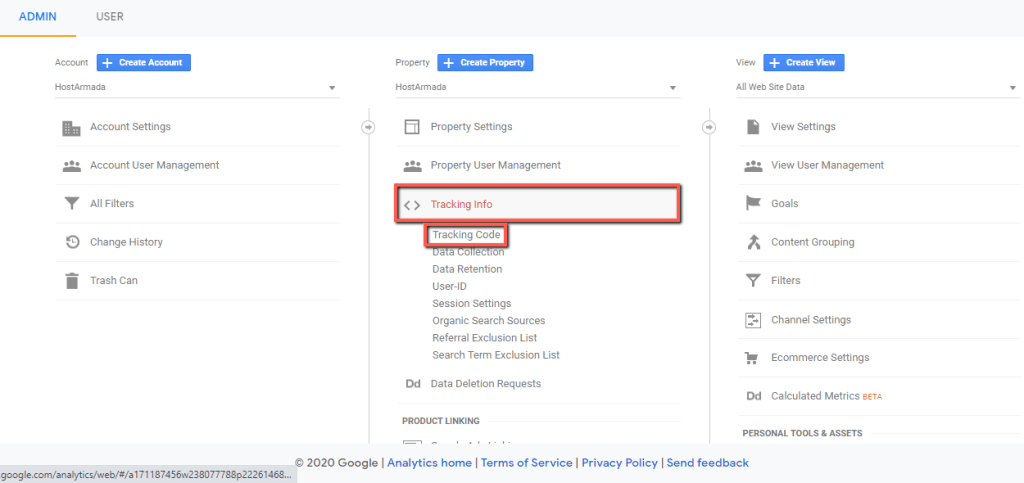Click the arrow between Property and View columns
Image resolution: width=1024 pixels, height=483 pixels.
click(709, 127)
